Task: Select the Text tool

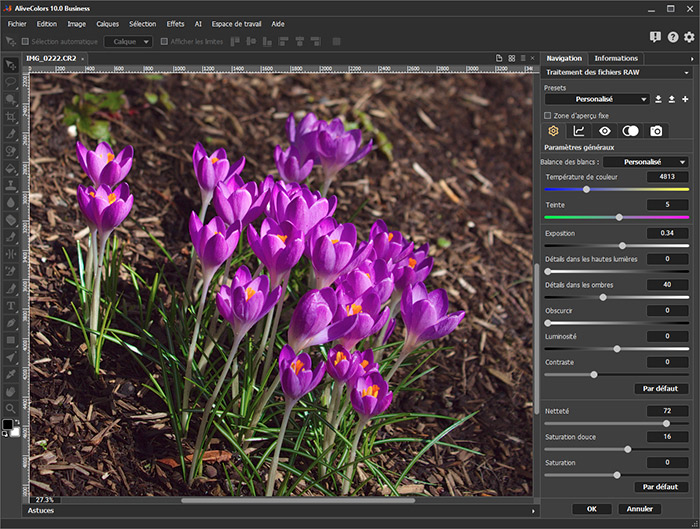Action: pyautogui.click(x=10, y=305)
